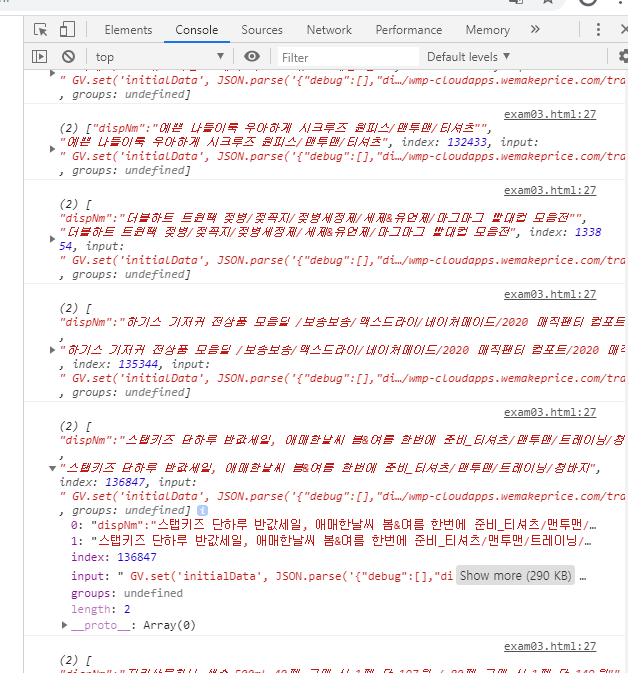Switch to the Memory tab
This screenshot has height=673, width=628.
[x=488, y=30]
